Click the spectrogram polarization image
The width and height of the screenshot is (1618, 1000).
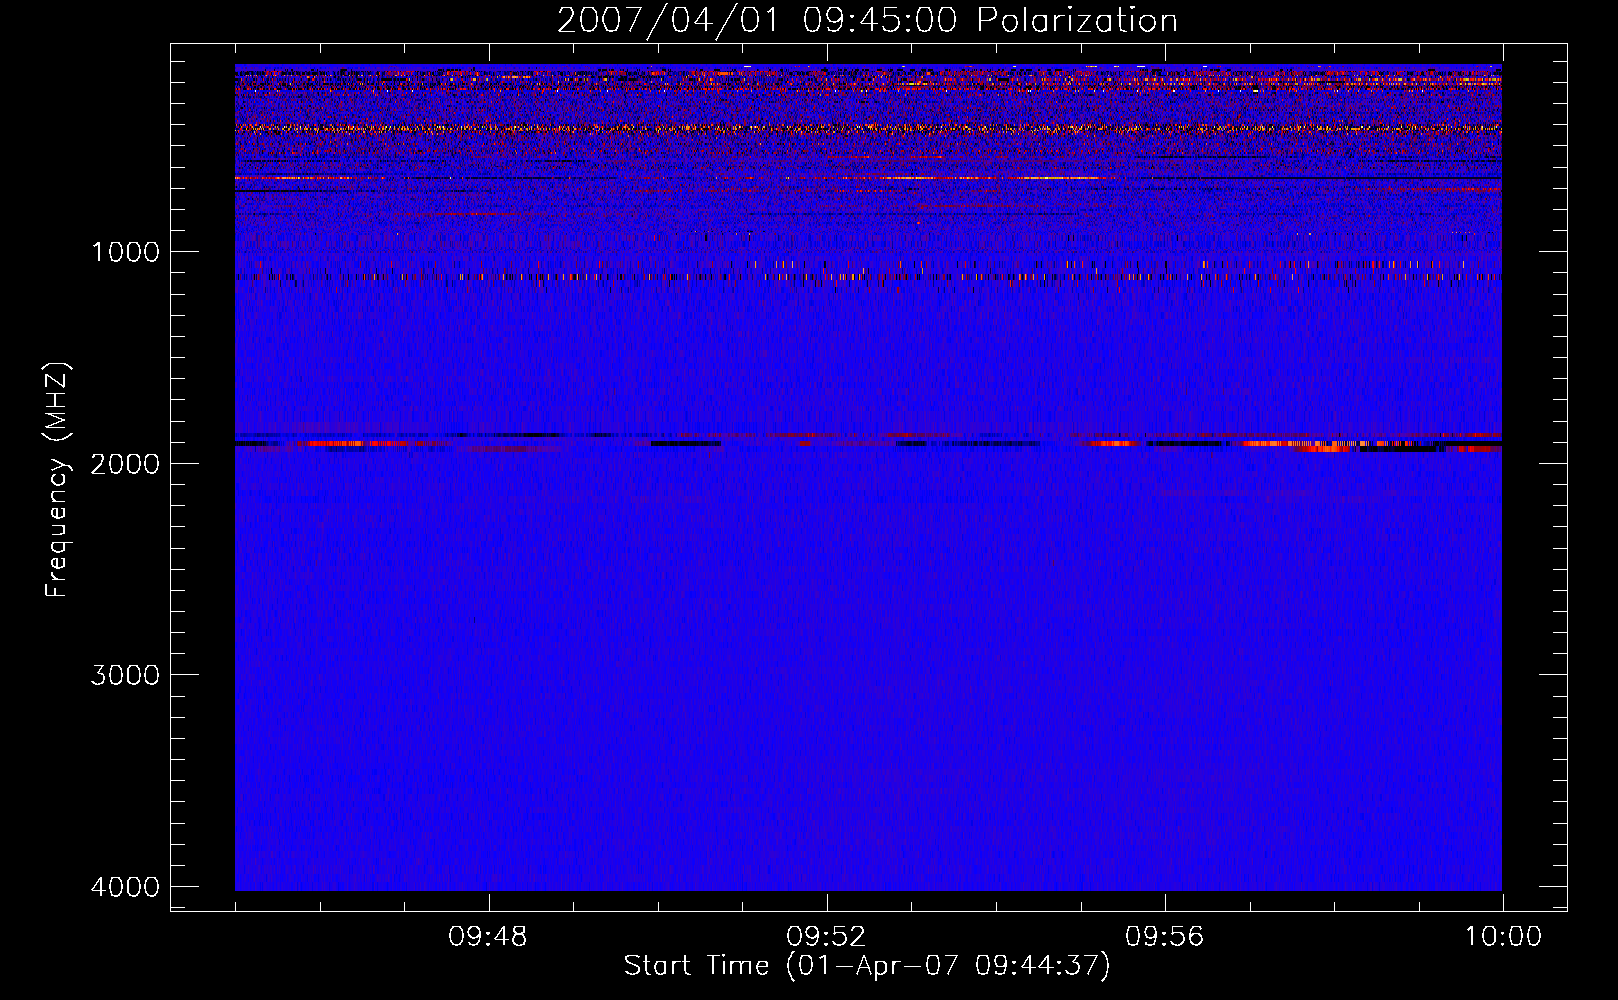pos(868,477)
